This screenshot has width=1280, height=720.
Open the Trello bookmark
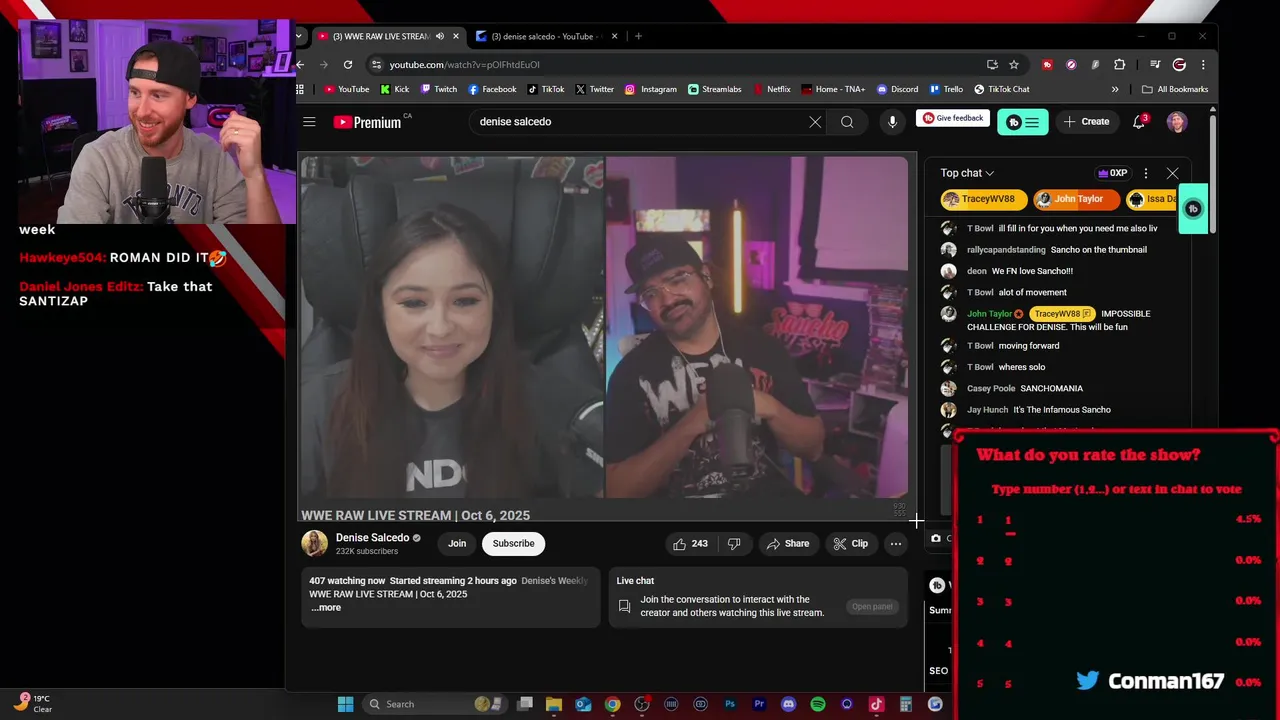[945, 89]
